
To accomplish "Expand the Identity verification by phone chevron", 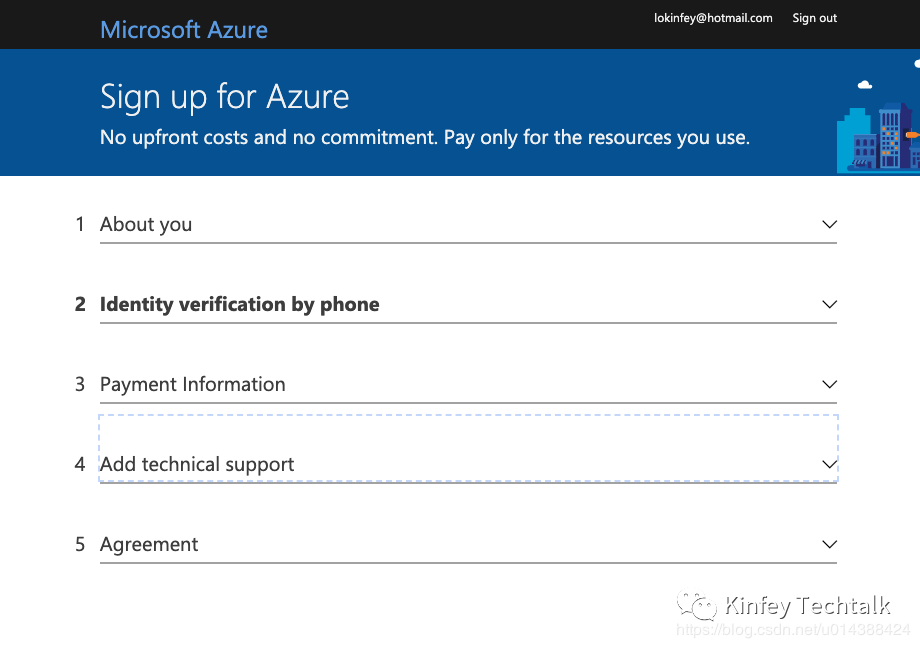I will pos(829,304).
